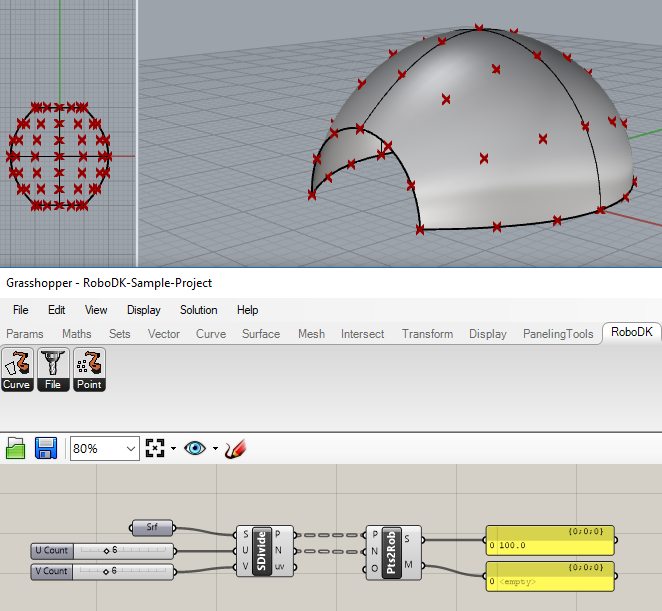Expand the Zoom Extents dropdown arrow
Viewport: 662px width, 611px height.
(172, 449)
